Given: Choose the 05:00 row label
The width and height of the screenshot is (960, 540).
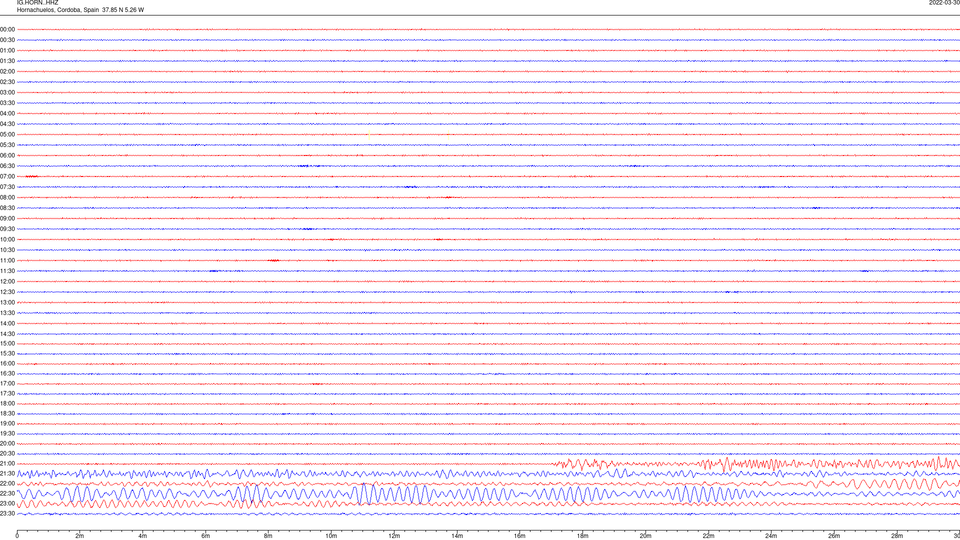Looking at the screenshot, I should tap(7, 135).
